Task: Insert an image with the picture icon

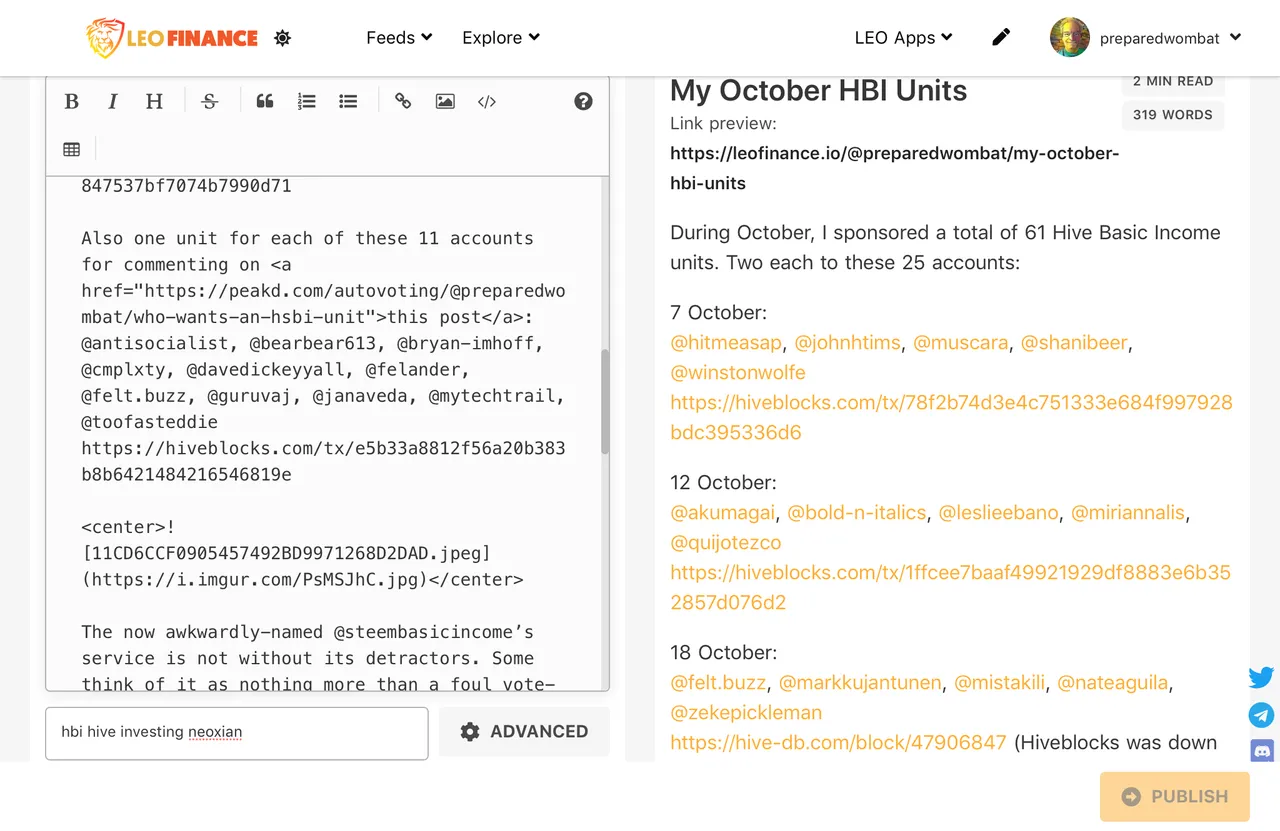Action: click(445, 101)
